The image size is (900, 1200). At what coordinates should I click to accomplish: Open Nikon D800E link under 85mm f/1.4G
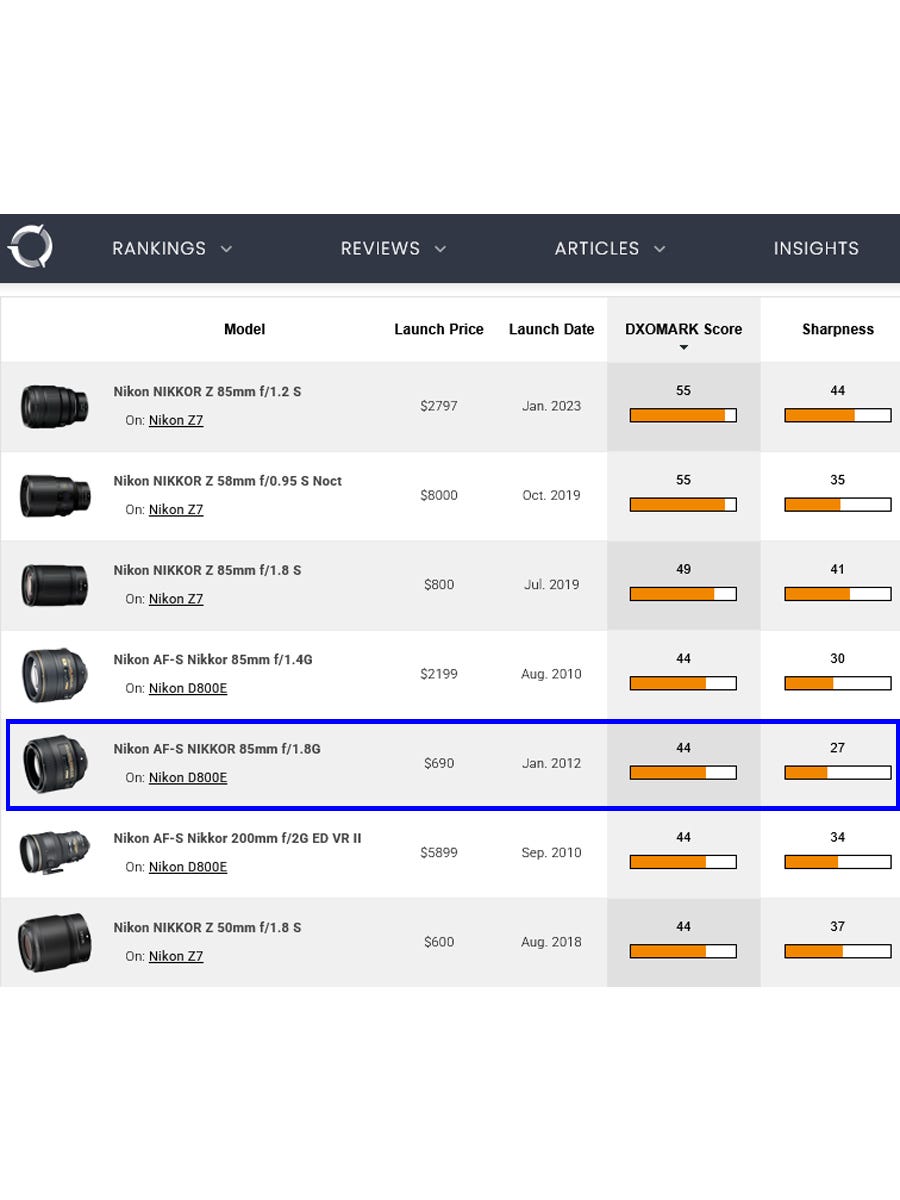click(x=188, y=689)
